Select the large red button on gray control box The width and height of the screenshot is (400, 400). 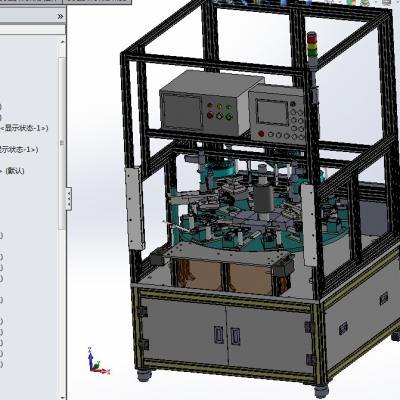(210, 115)
